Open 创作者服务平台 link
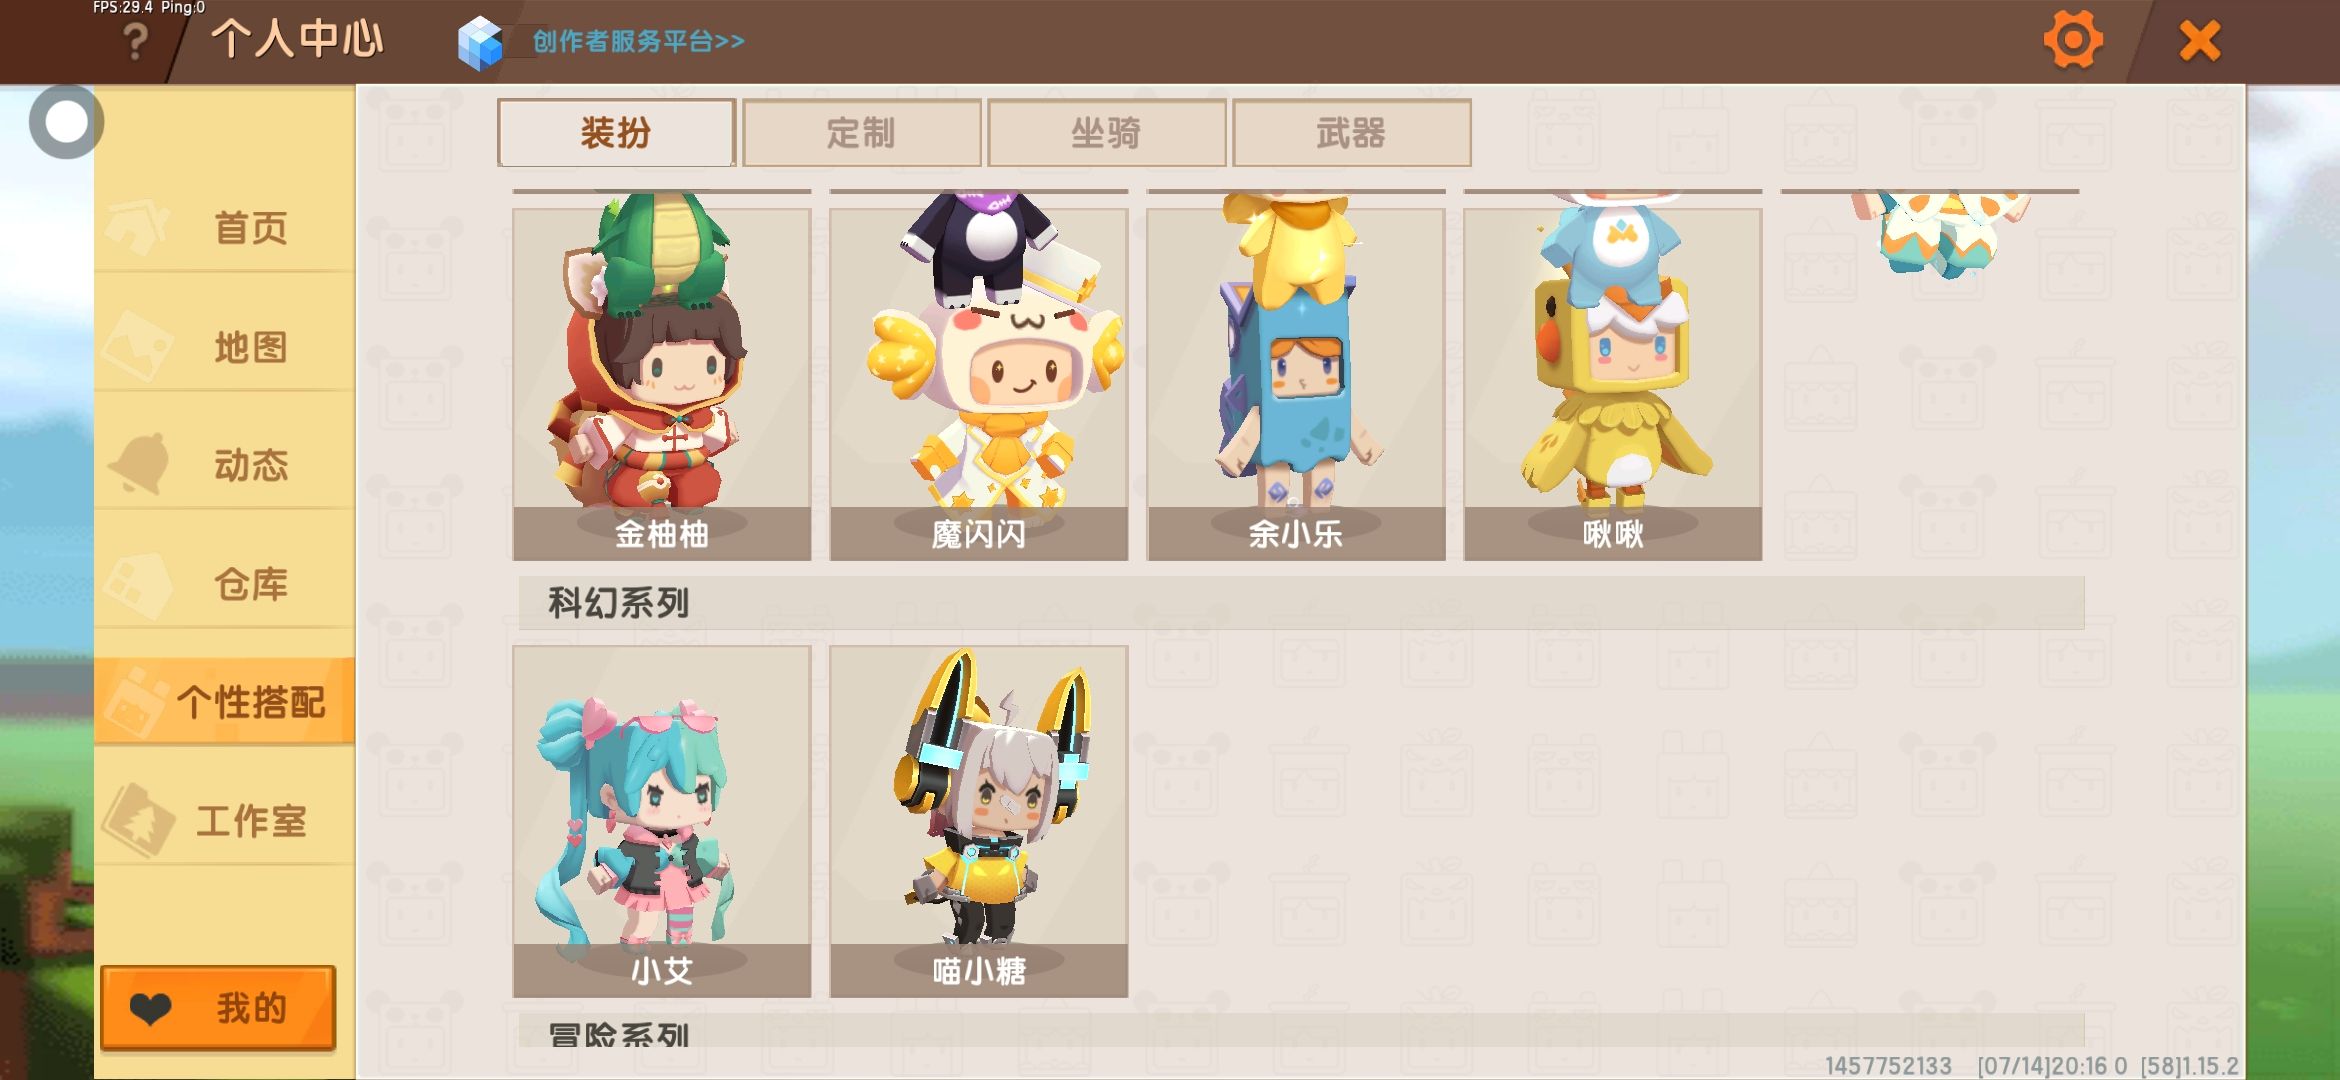 (639, 41)
